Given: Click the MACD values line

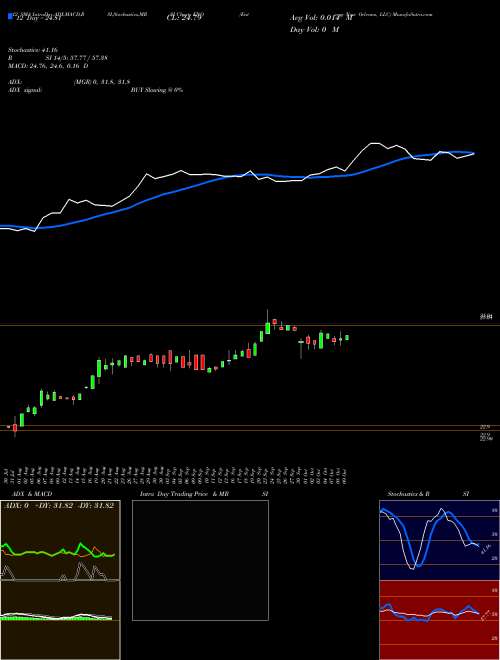Looking at the screenshot, I should coord(48,66).
